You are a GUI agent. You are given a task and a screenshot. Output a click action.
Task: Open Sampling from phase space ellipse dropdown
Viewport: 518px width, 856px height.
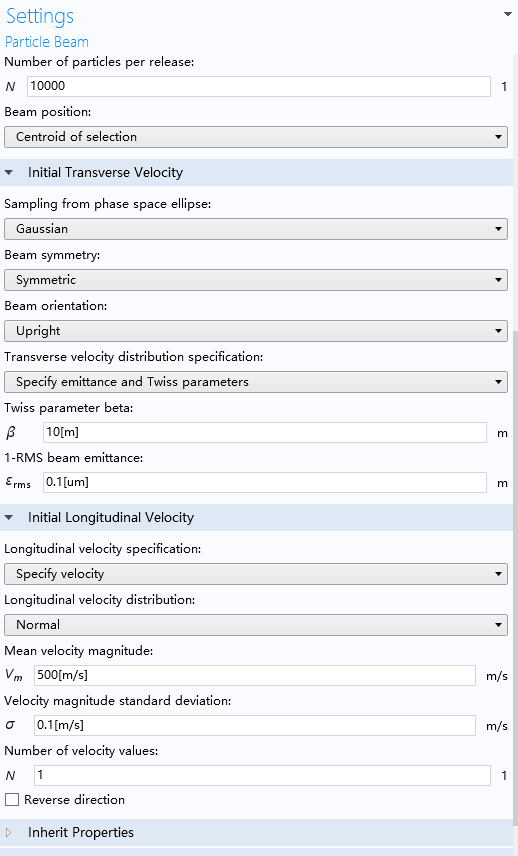255,229
